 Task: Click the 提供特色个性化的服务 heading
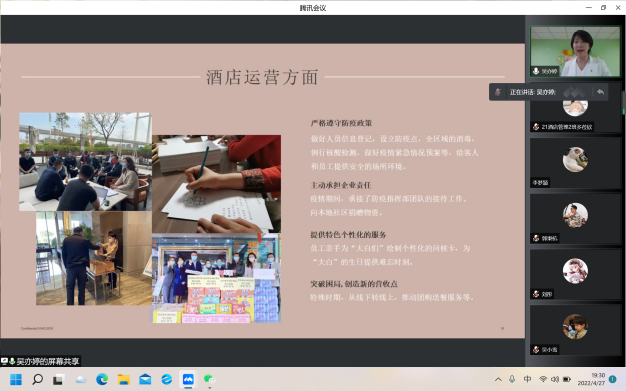coord(349,235)
